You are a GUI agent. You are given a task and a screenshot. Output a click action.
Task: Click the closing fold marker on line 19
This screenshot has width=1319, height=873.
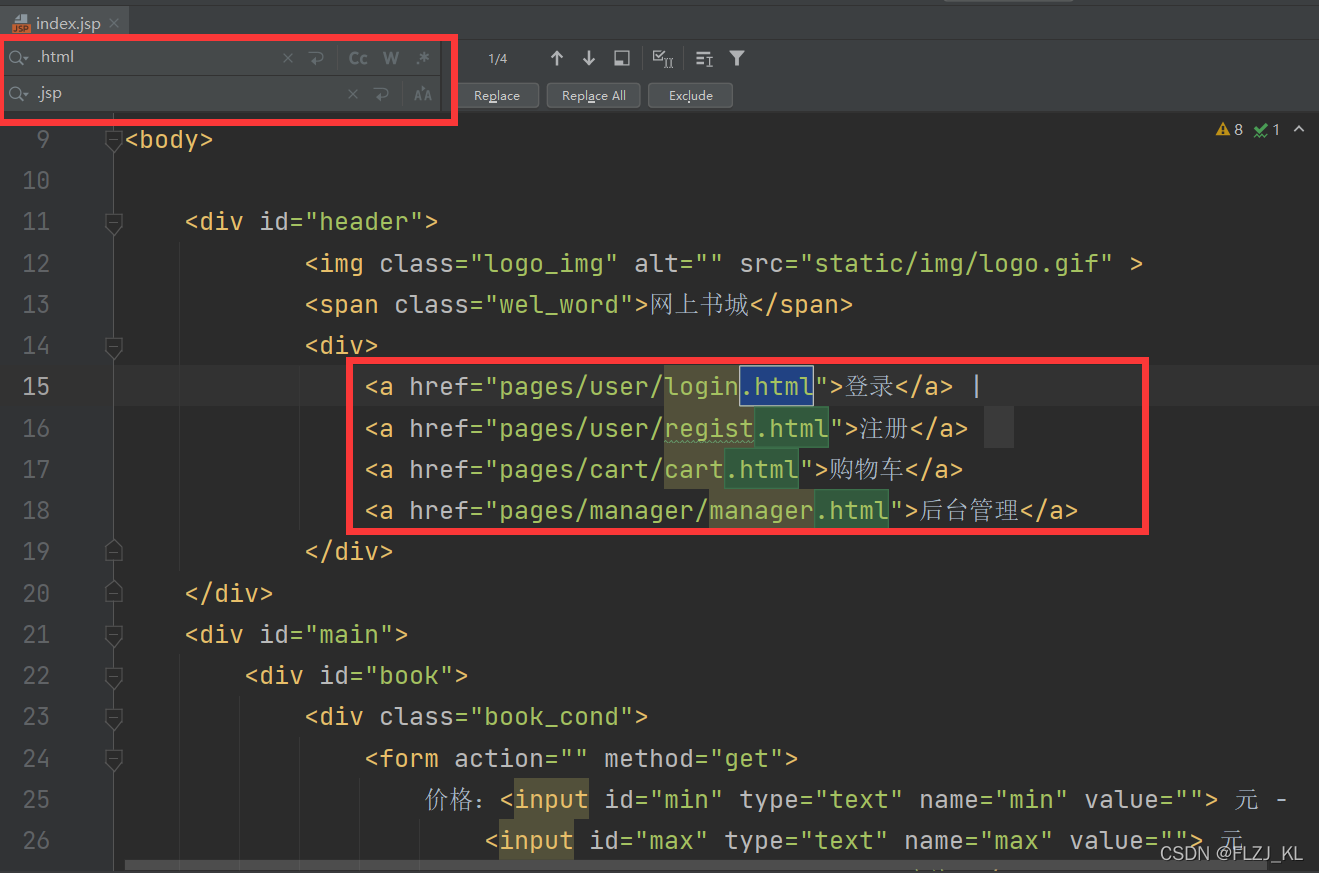coord(113,552)
